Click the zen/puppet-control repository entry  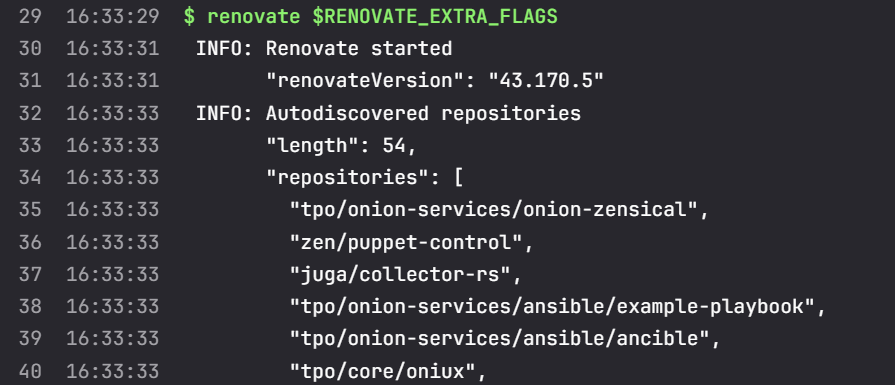pyautogui.click(x=411, y=242)
